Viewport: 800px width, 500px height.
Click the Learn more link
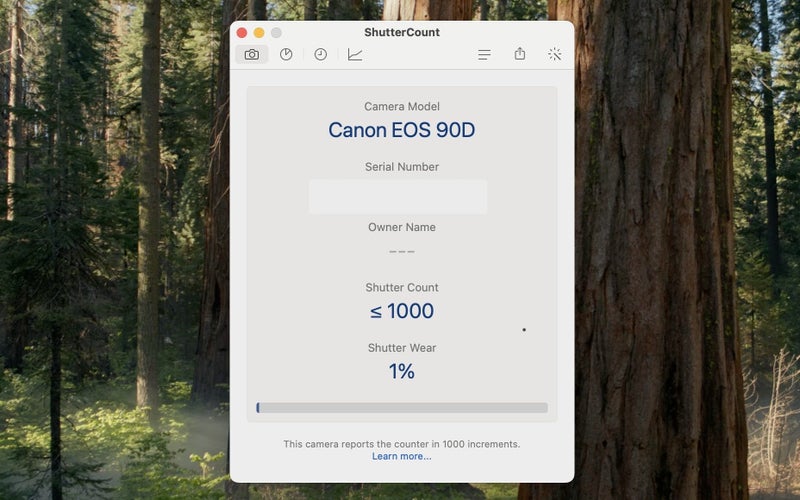[x=402, y=456]
